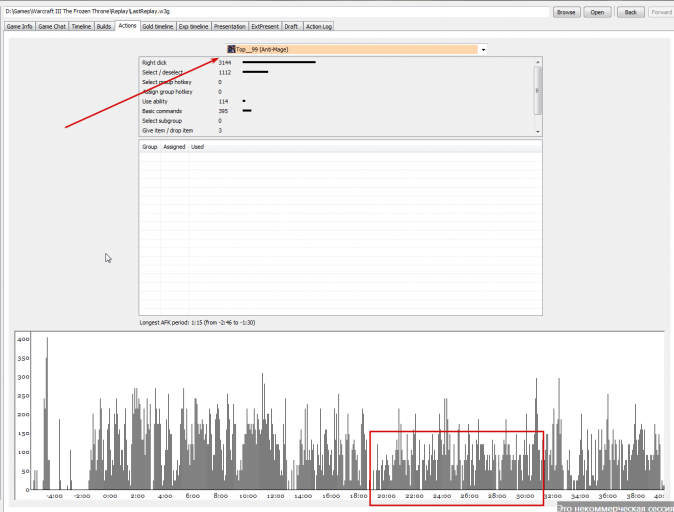Click the dropdown arrow of player selector
This screenshot has width=674, height=512.
[x=483, y=49]
